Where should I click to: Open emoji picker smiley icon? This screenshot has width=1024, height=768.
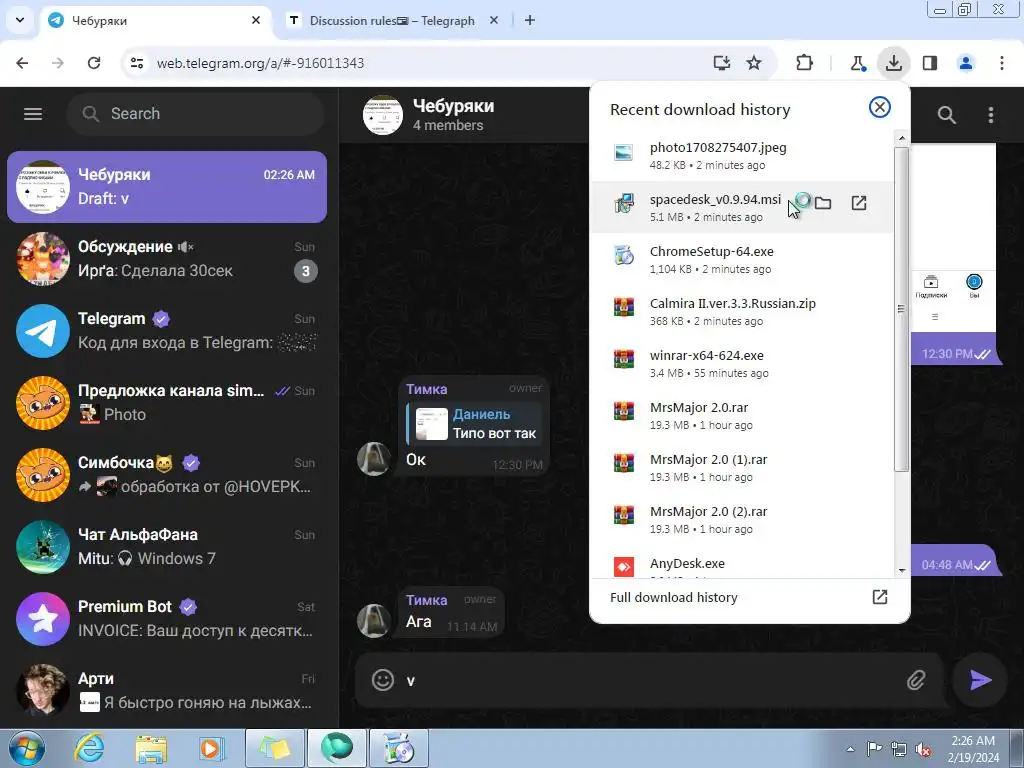[383, 680]
